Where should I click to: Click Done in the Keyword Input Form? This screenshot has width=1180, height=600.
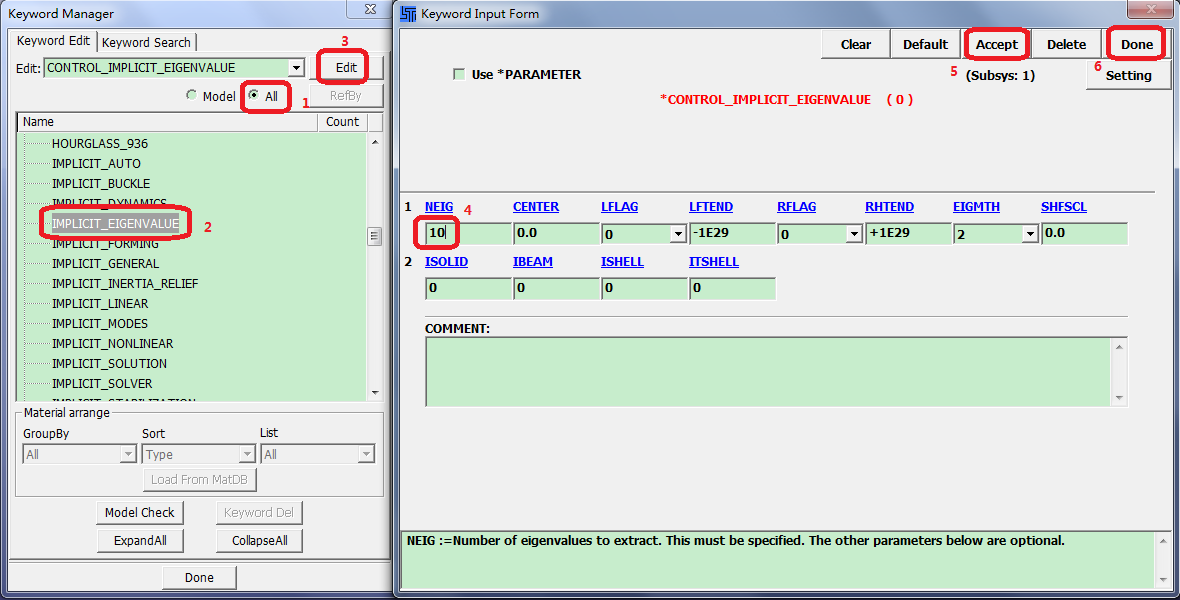click(x=1136, y=44)
